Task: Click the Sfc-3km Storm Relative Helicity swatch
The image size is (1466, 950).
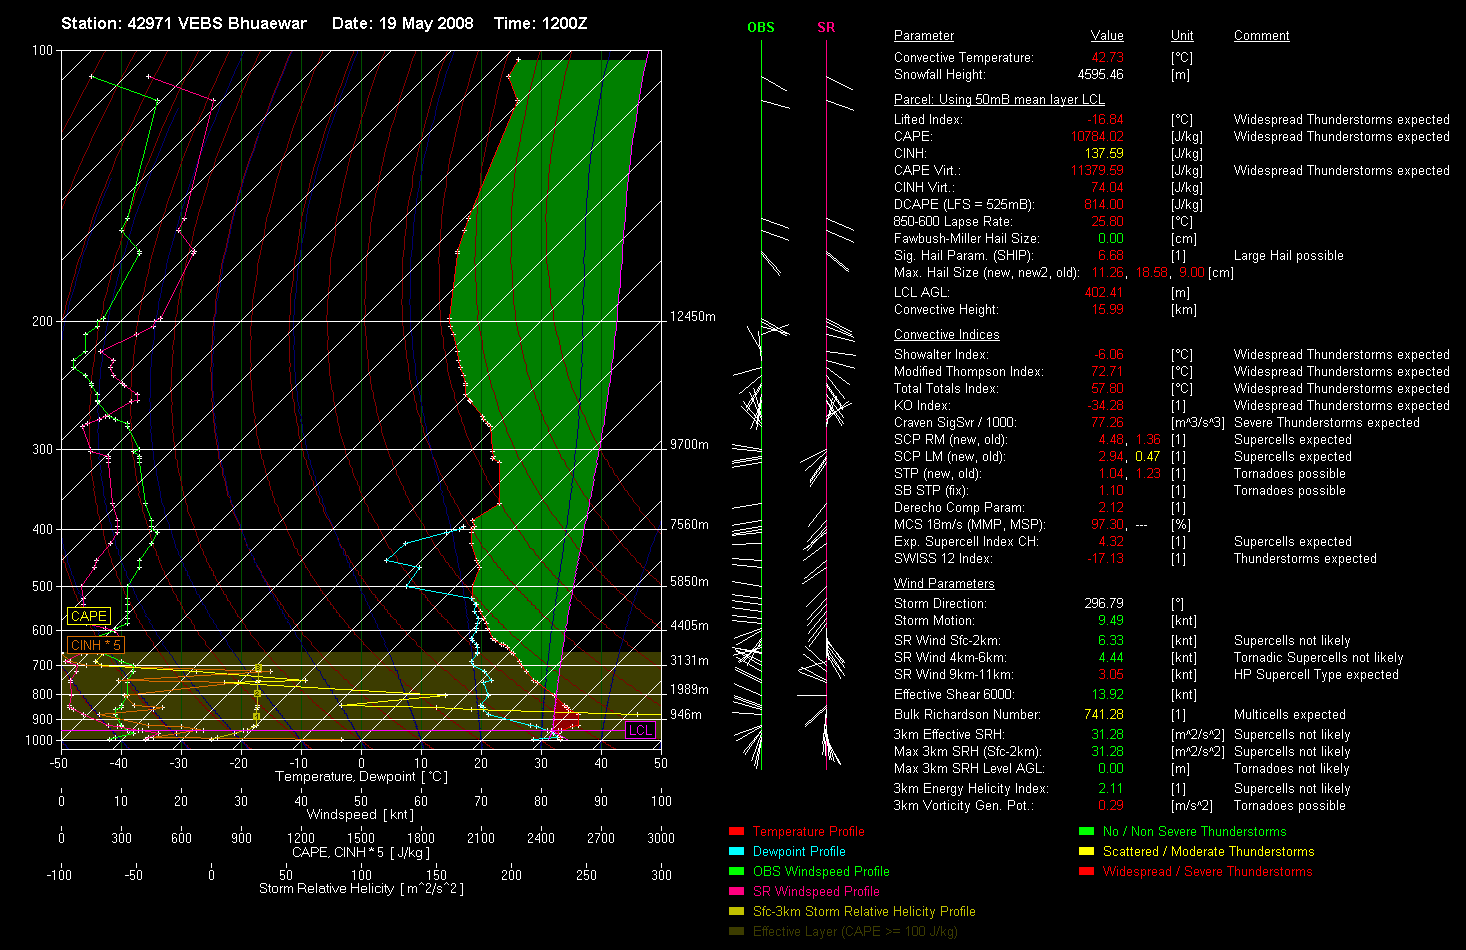Action: pos(736,911)
